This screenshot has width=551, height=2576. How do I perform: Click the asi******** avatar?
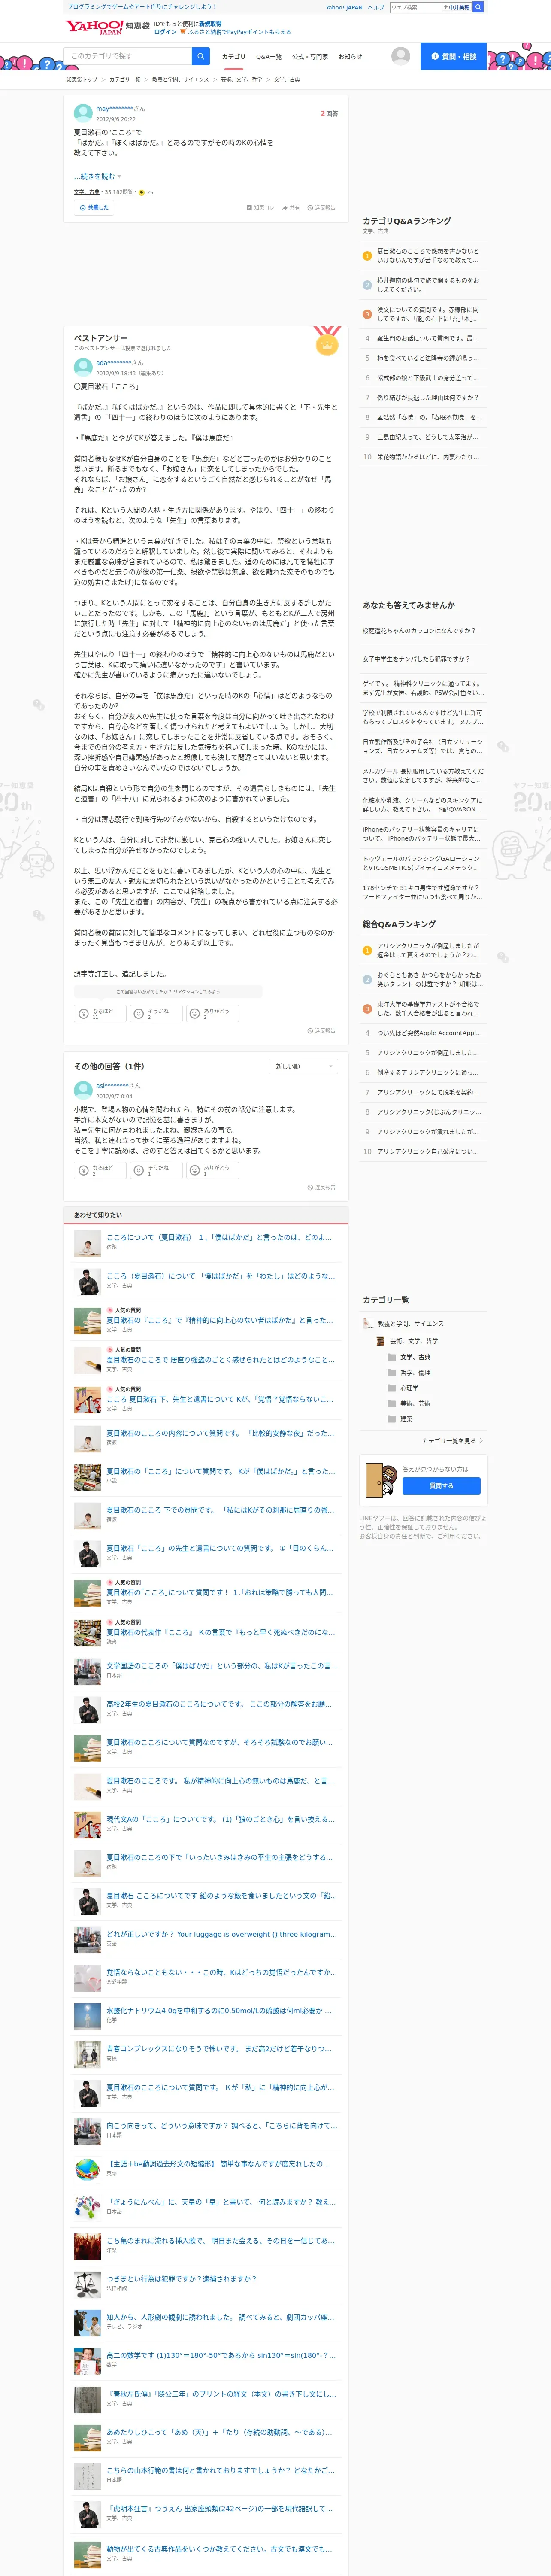tap(83, 1090)
